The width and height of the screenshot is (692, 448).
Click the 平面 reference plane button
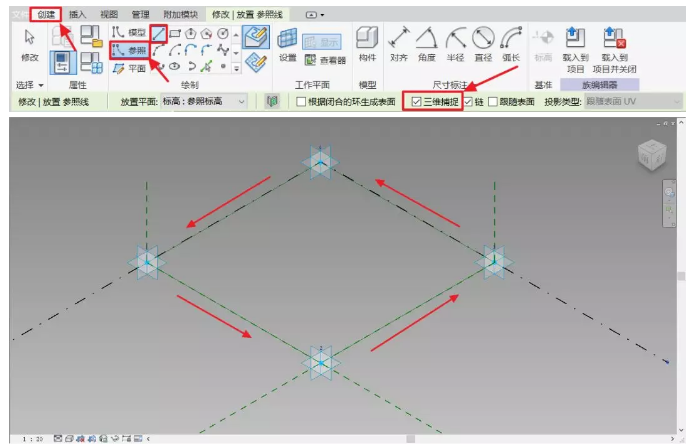point(129,68)
